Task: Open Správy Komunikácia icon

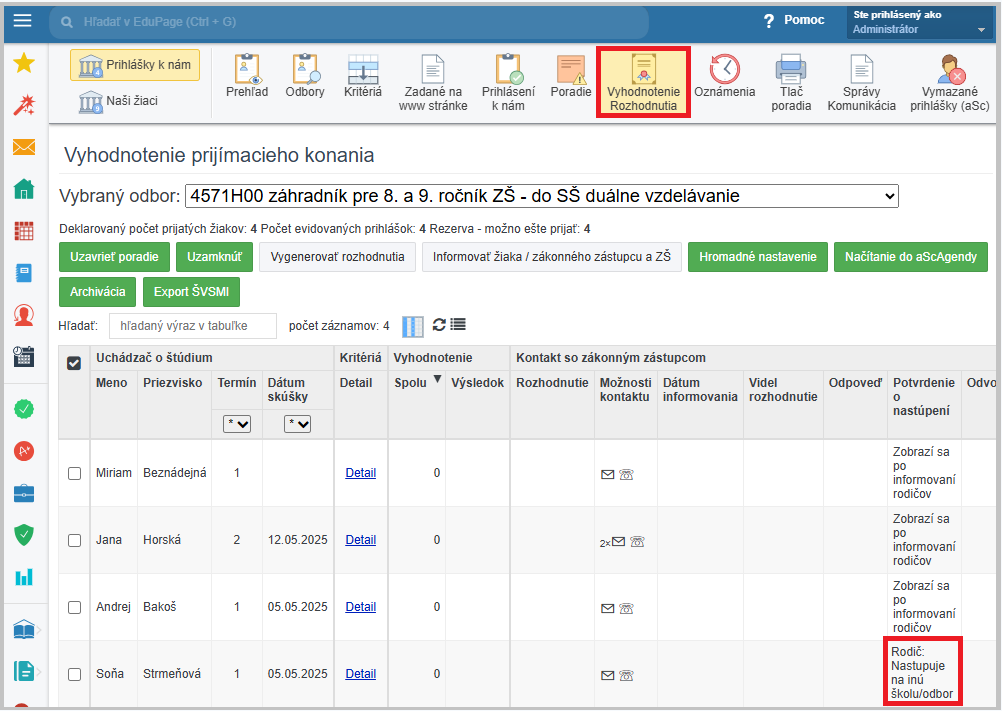Action: point(861,83)
